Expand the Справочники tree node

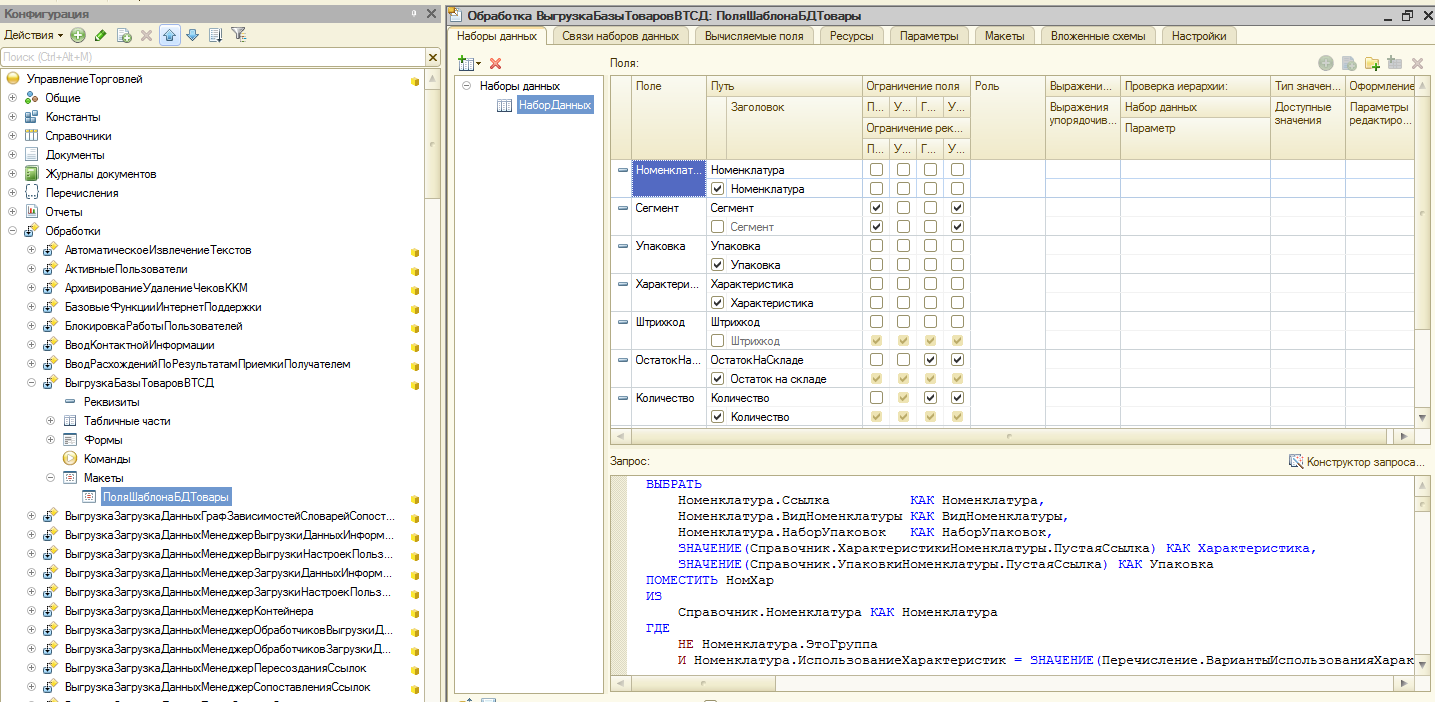(13, 136)
